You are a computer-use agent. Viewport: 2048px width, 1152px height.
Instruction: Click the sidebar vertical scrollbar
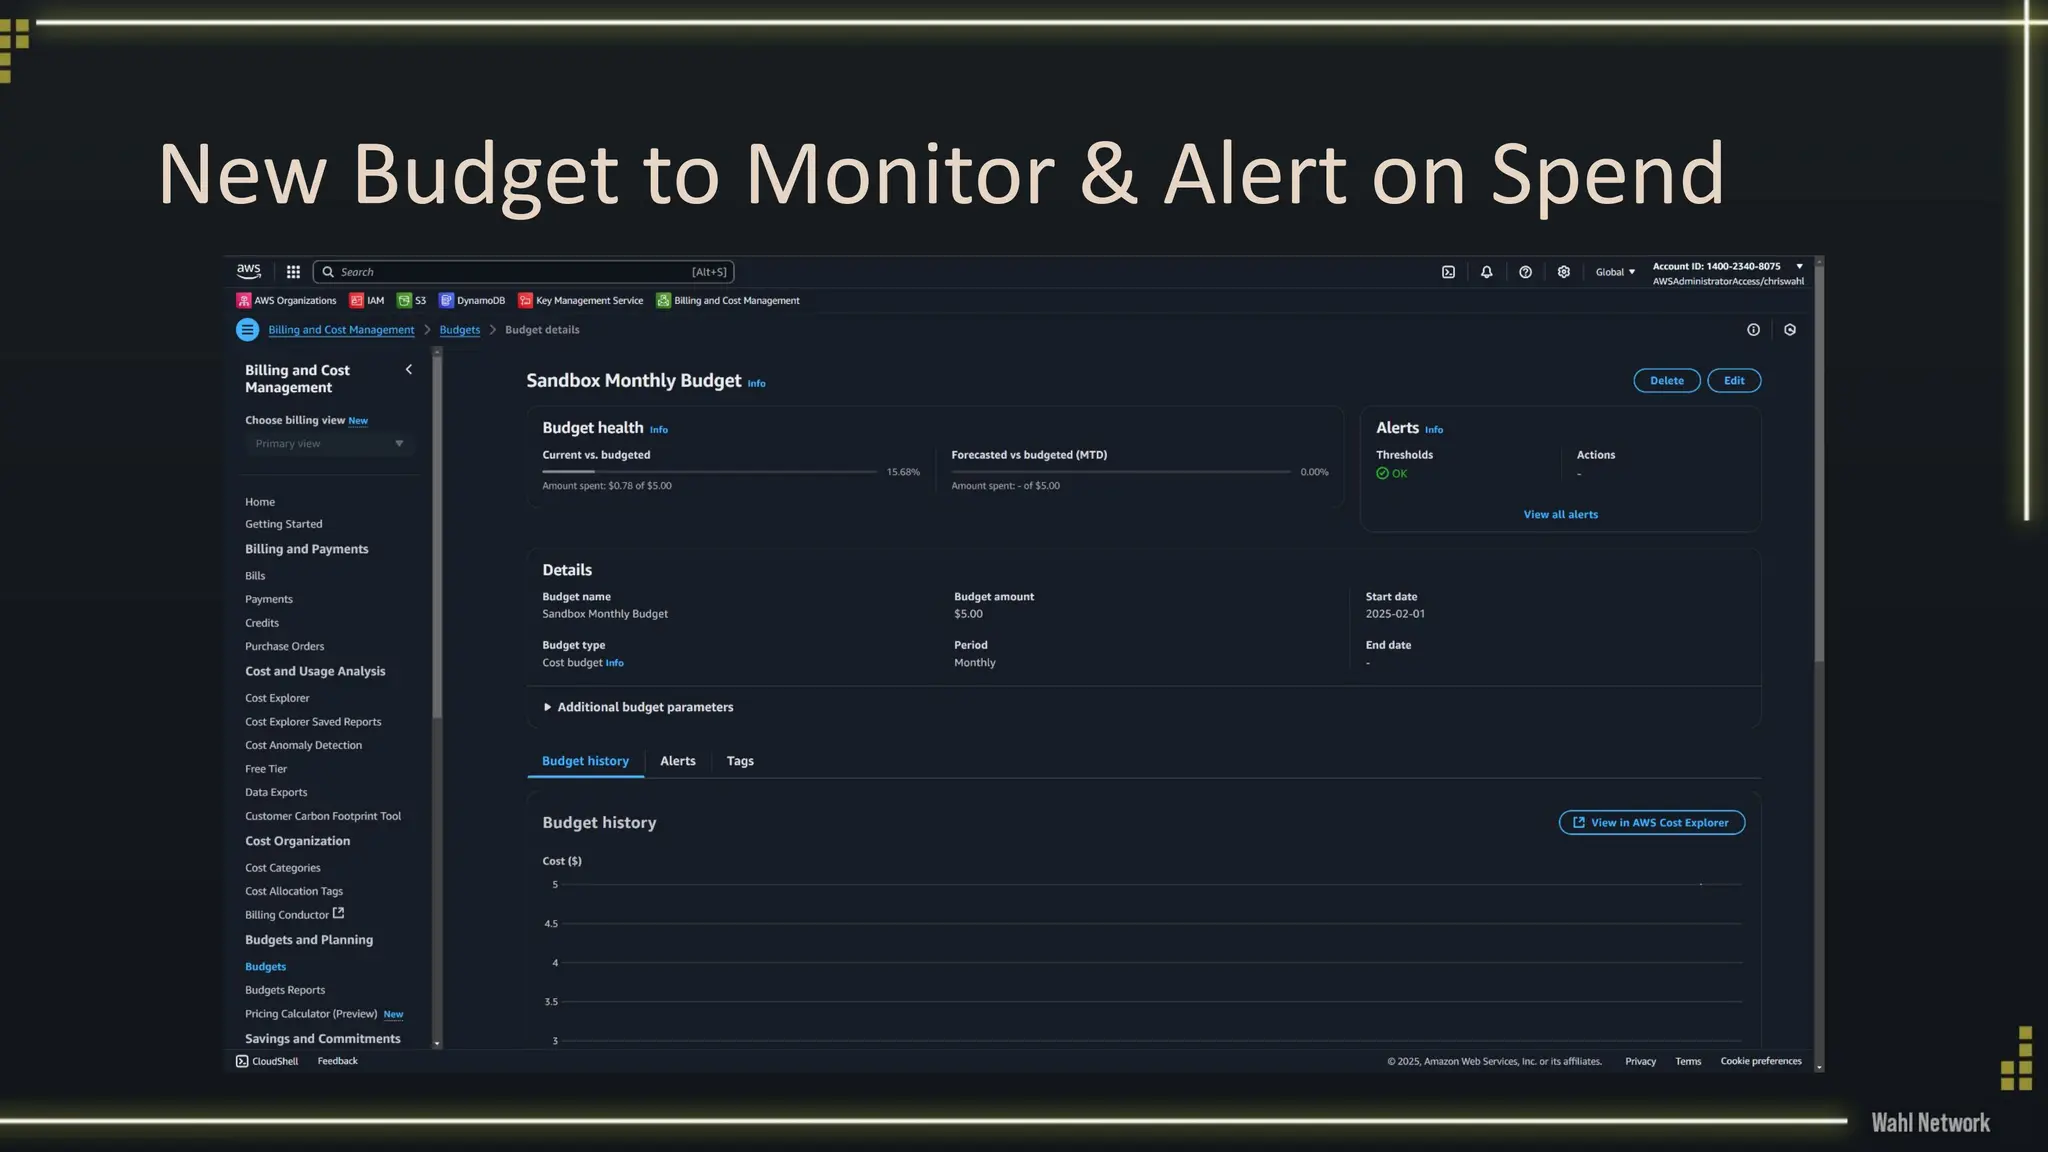437,537
